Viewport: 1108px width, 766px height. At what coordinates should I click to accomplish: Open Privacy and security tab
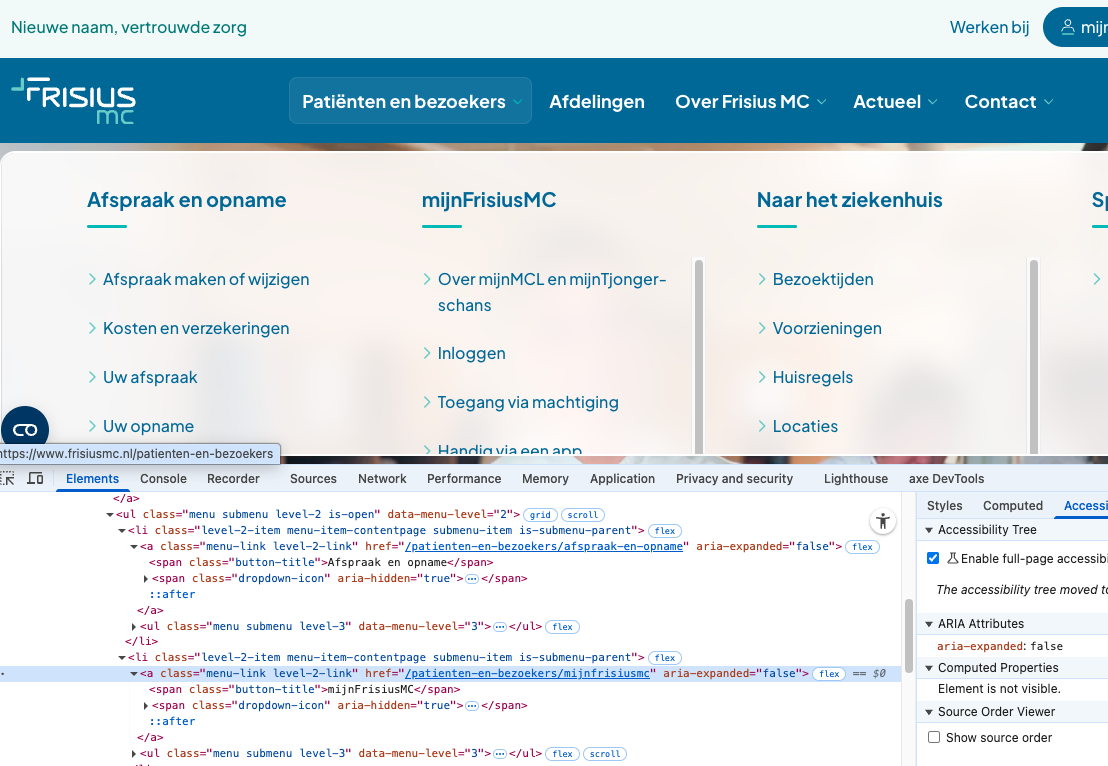(x=734, y=478)
